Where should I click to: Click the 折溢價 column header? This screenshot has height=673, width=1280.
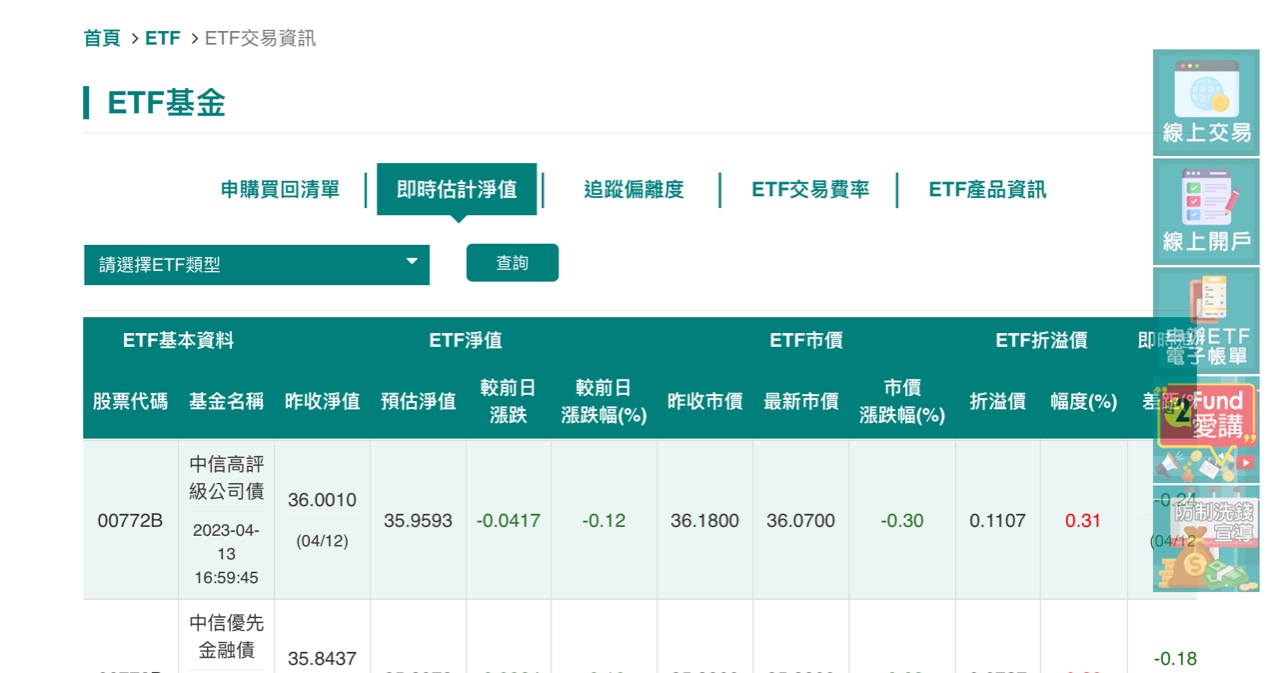997,400
